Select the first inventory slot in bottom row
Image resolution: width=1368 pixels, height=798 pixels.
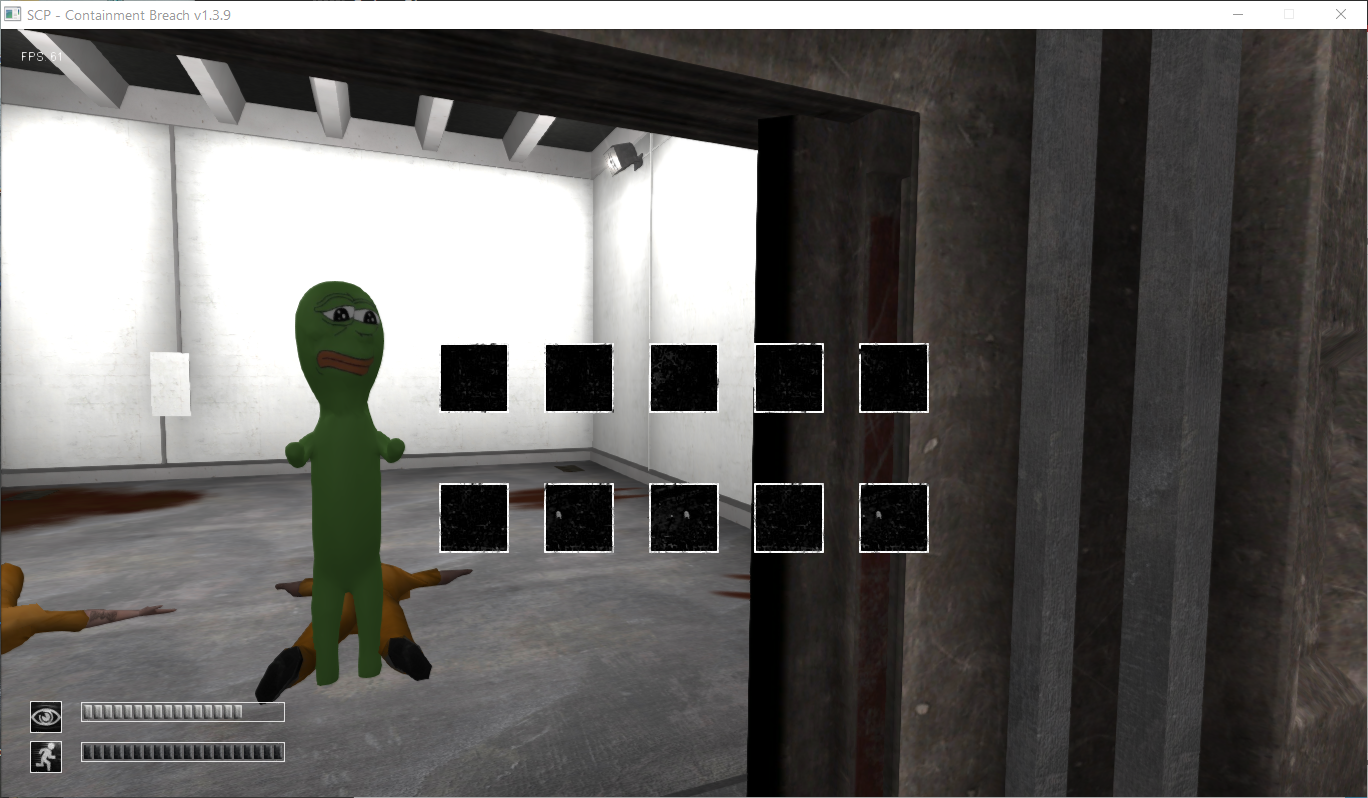474,518
